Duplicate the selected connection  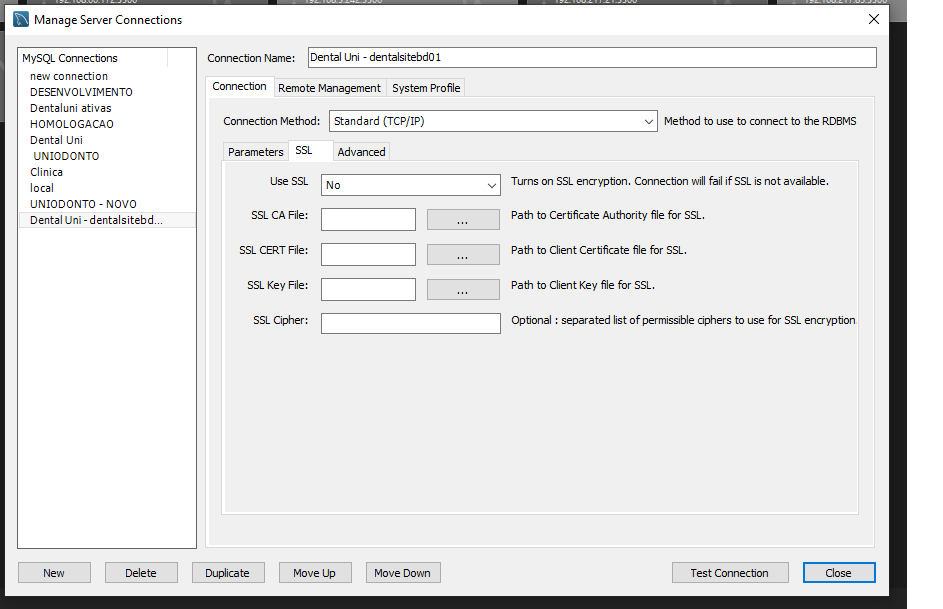pyautogui.click(x=227, y=573)
